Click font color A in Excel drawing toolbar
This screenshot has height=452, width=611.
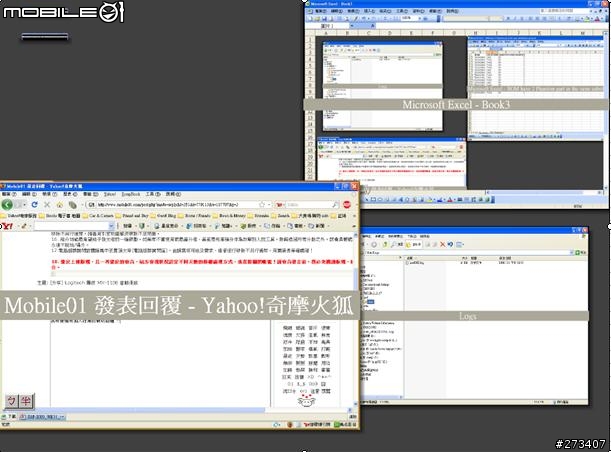click(450, 200)
